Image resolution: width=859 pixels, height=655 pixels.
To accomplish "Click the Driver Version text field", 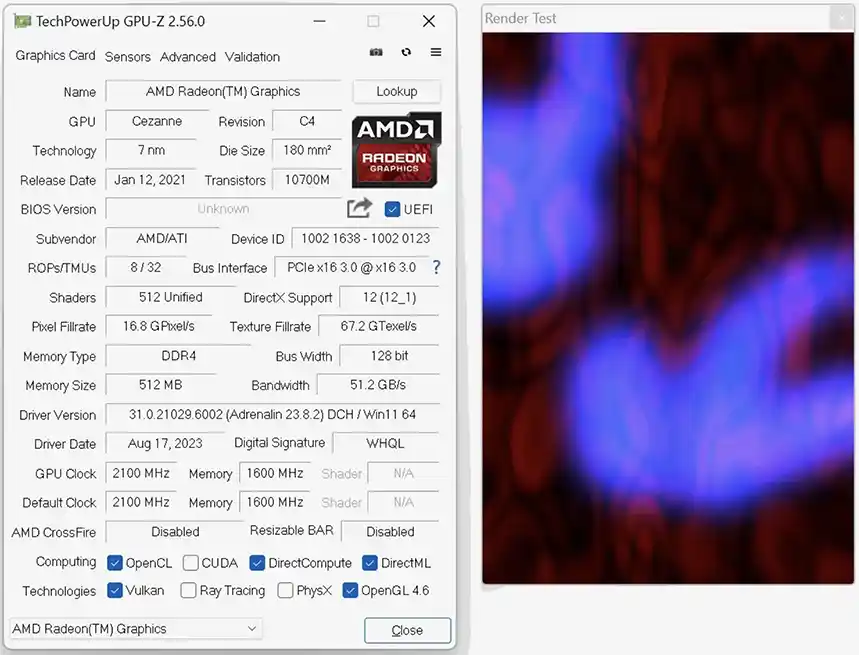I will [x=272, y=414].
